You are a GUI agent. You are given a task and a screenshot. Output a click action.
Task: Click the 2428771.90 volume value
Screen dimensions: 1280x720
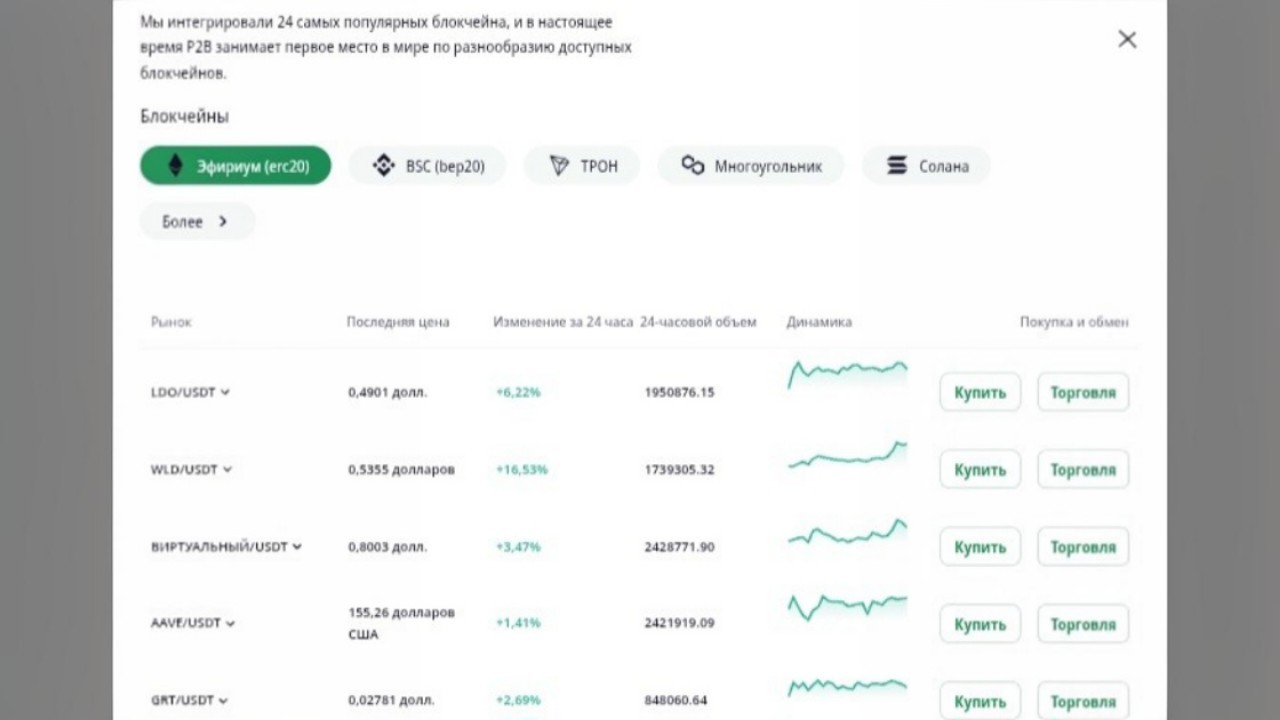pyautogui.click(x=680, y=547)
